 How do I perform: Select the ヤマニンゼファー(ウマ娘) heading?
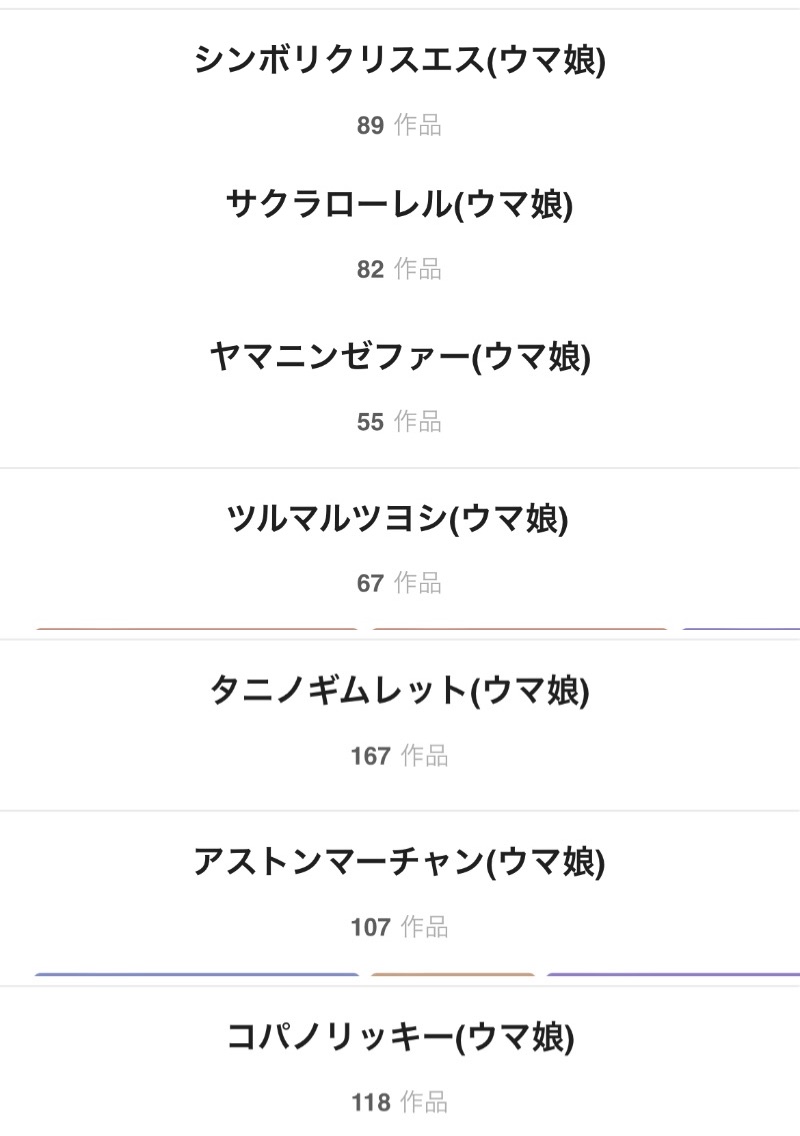(400, 357)
